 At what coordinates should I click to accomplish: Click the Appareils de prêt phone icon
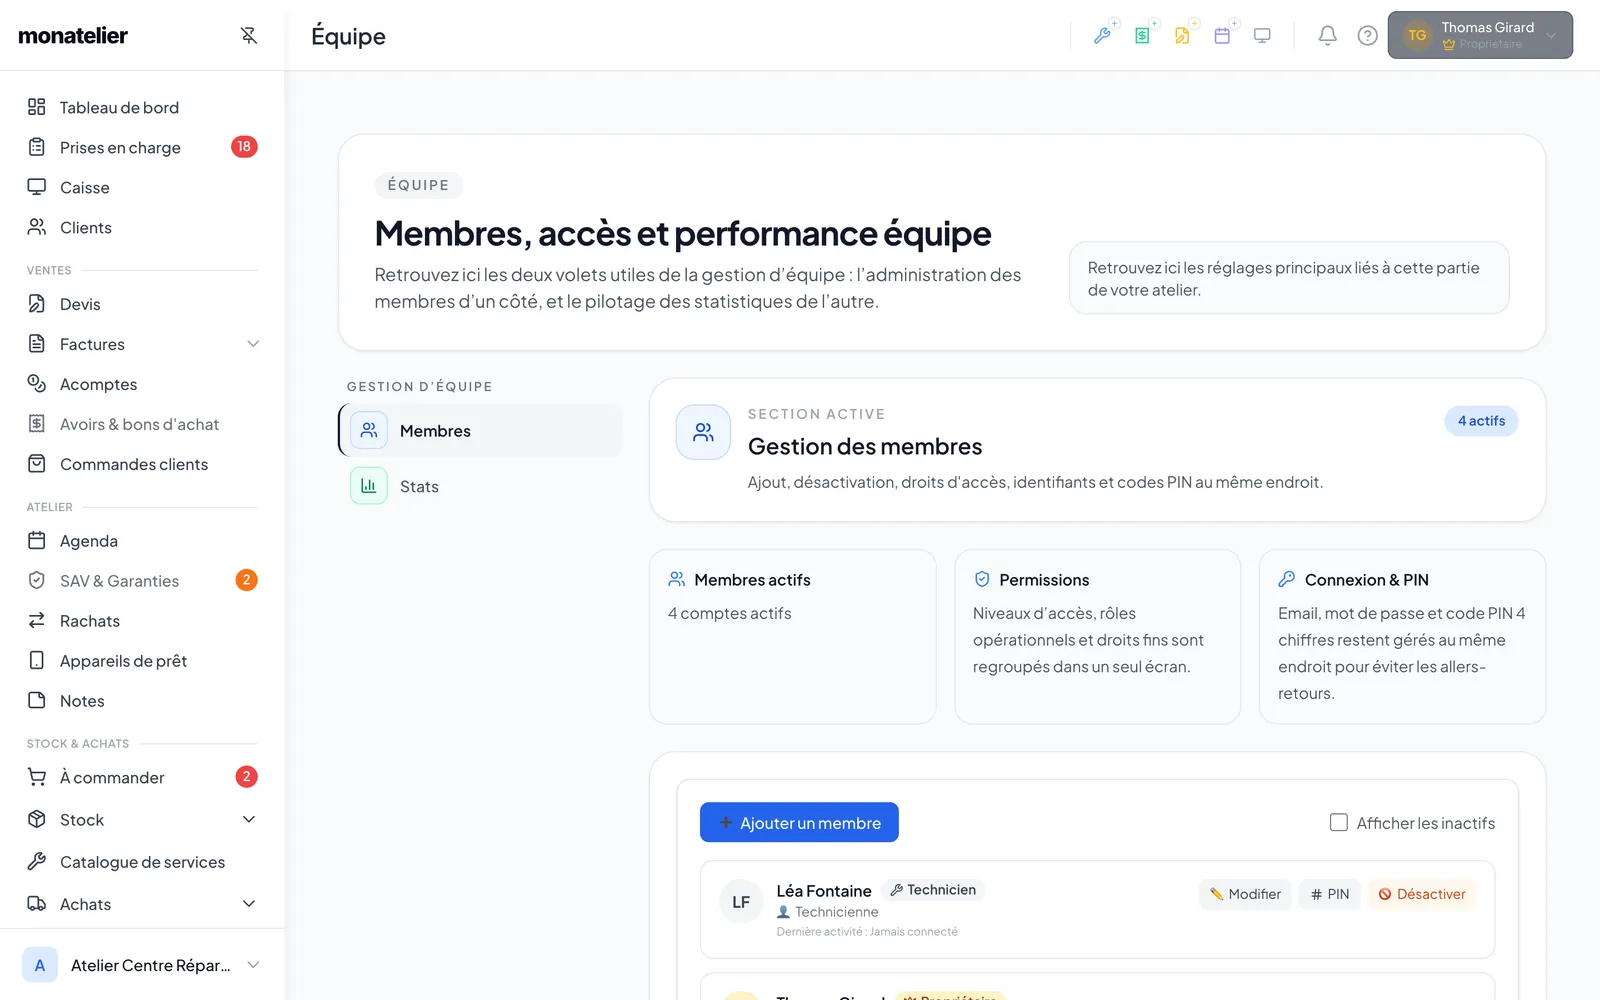[x=37, y=660]
